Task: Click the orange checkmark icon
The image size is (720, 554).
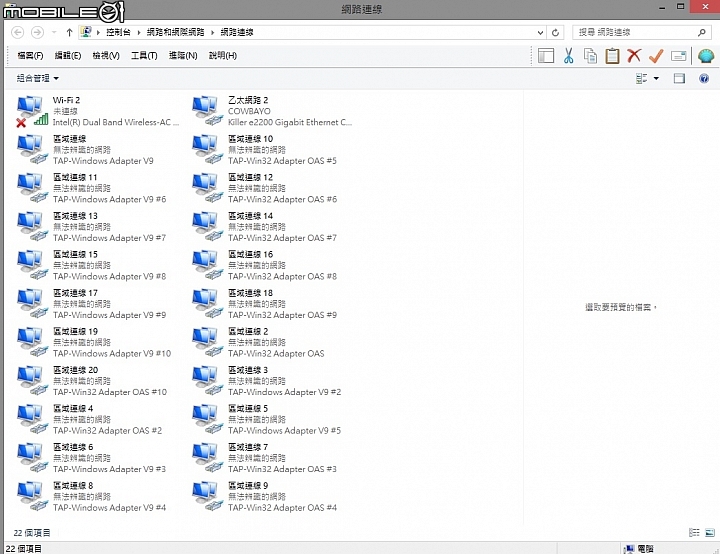Action: click(656, 56)
